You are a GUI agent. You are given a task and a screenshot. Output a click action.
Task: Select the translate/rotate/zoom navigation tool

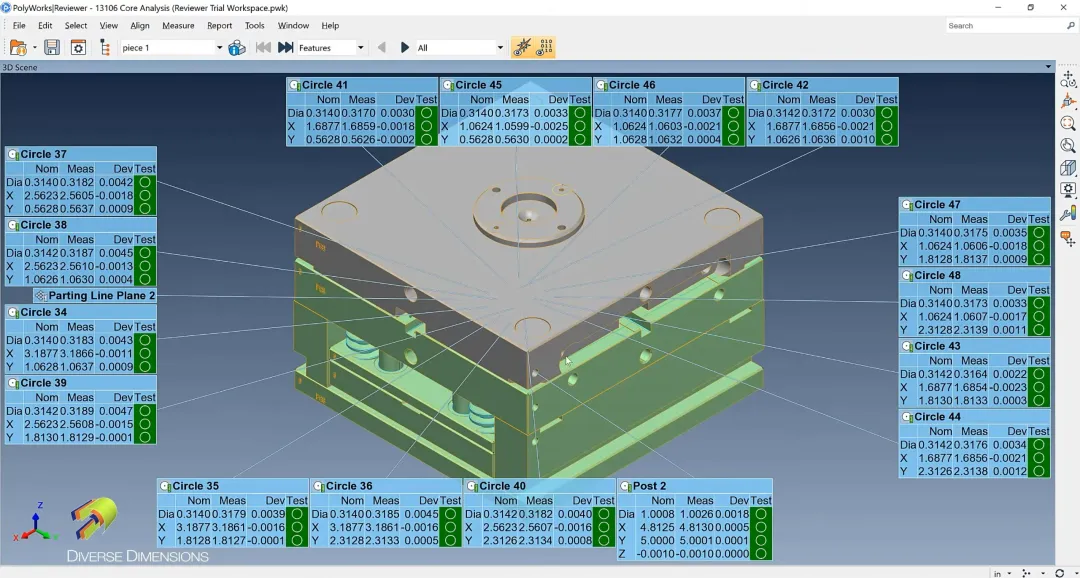click(x=1068, y=79)
